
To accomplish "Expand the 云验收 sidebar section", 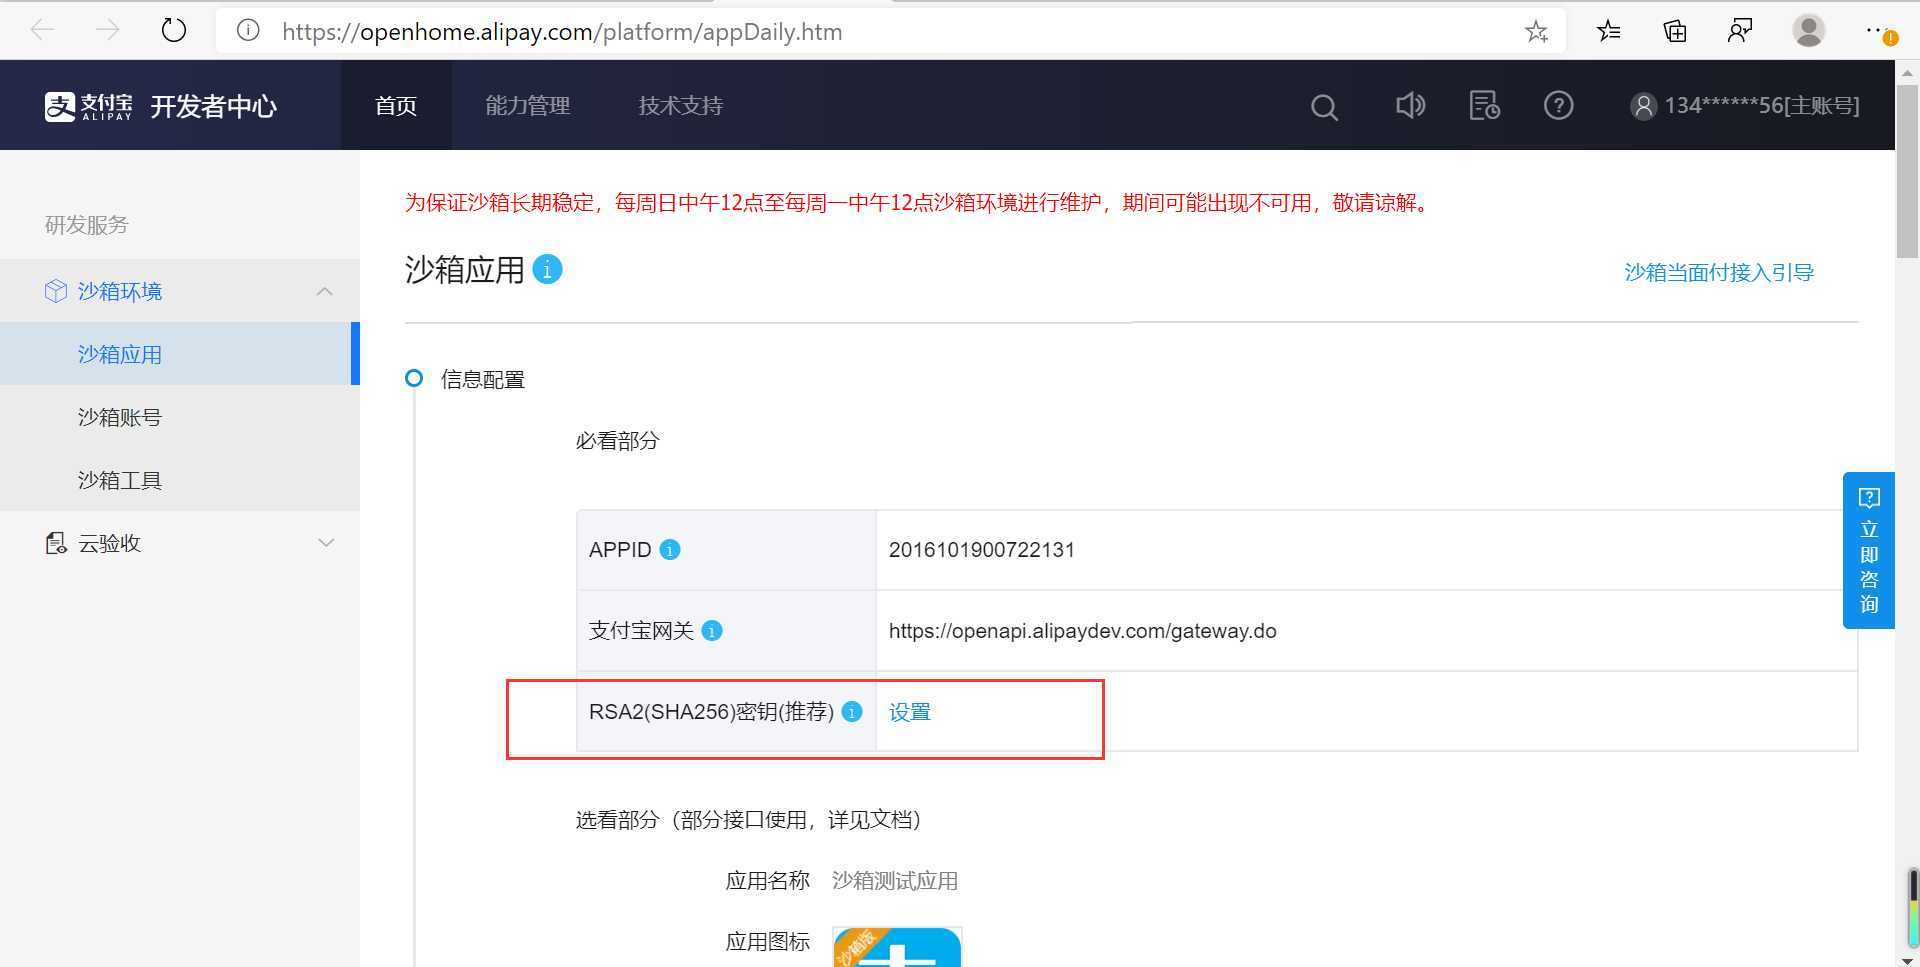I will (326, 542).
